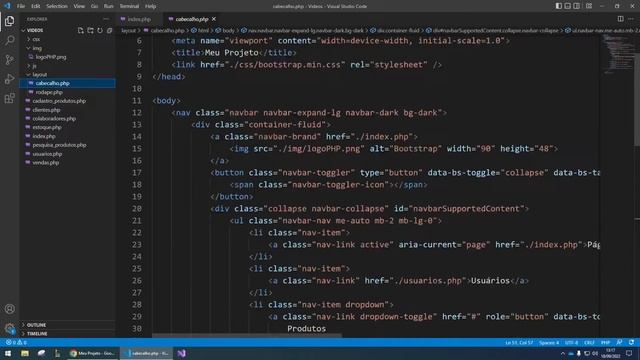Open colaboradores.php file

(x=54, y=119)
